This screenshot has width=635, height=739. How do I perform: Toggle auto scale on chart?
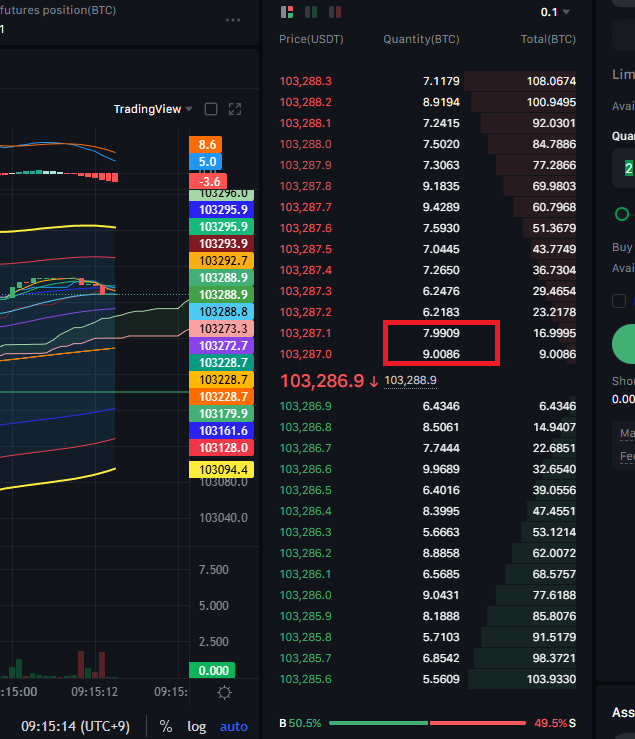(234, 726)
